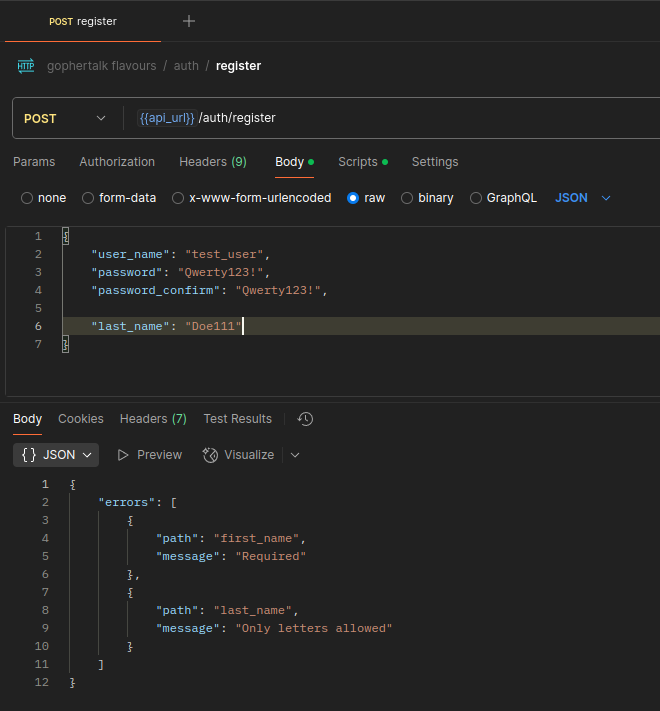Click the "Required" message in response
This screenshot has width=660, height=711.
point(271,556)
